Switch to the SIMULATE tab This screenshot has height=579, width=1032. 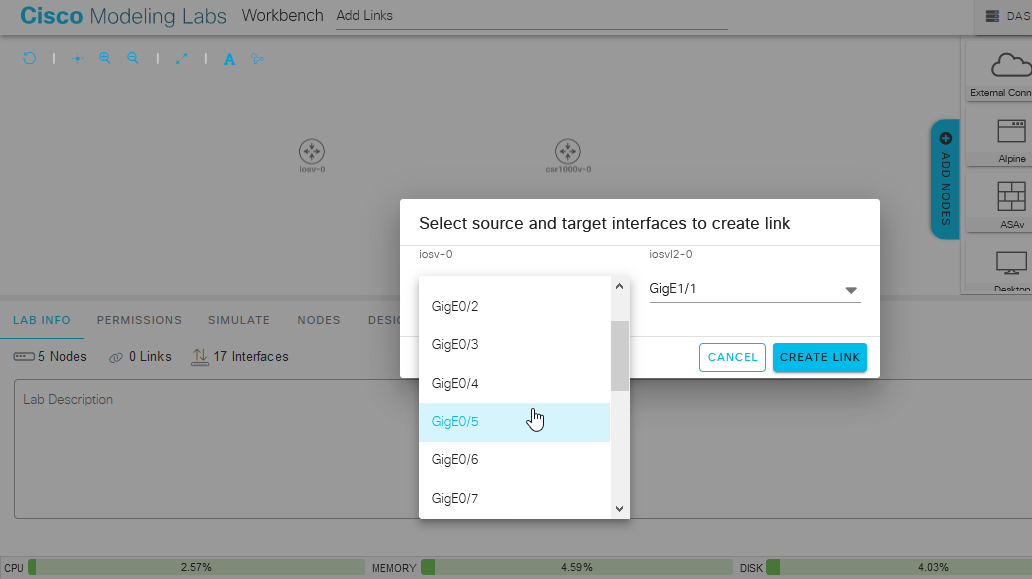click(x=238, y=320)
